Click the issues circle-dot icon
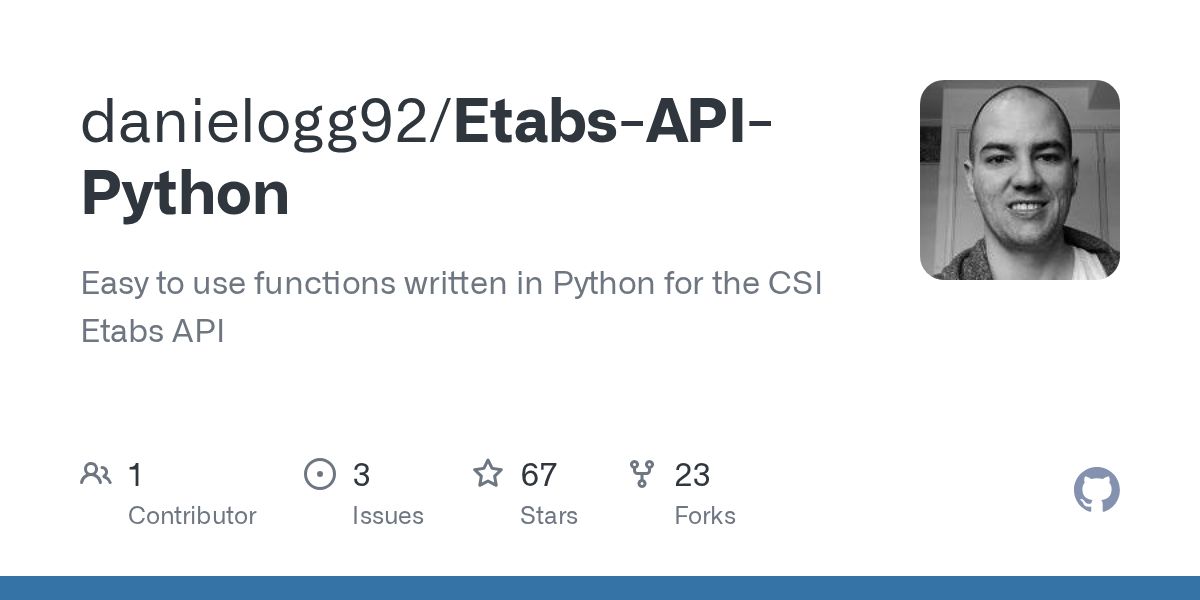This screenshot has width=1200, height=600. coord(320,474)
